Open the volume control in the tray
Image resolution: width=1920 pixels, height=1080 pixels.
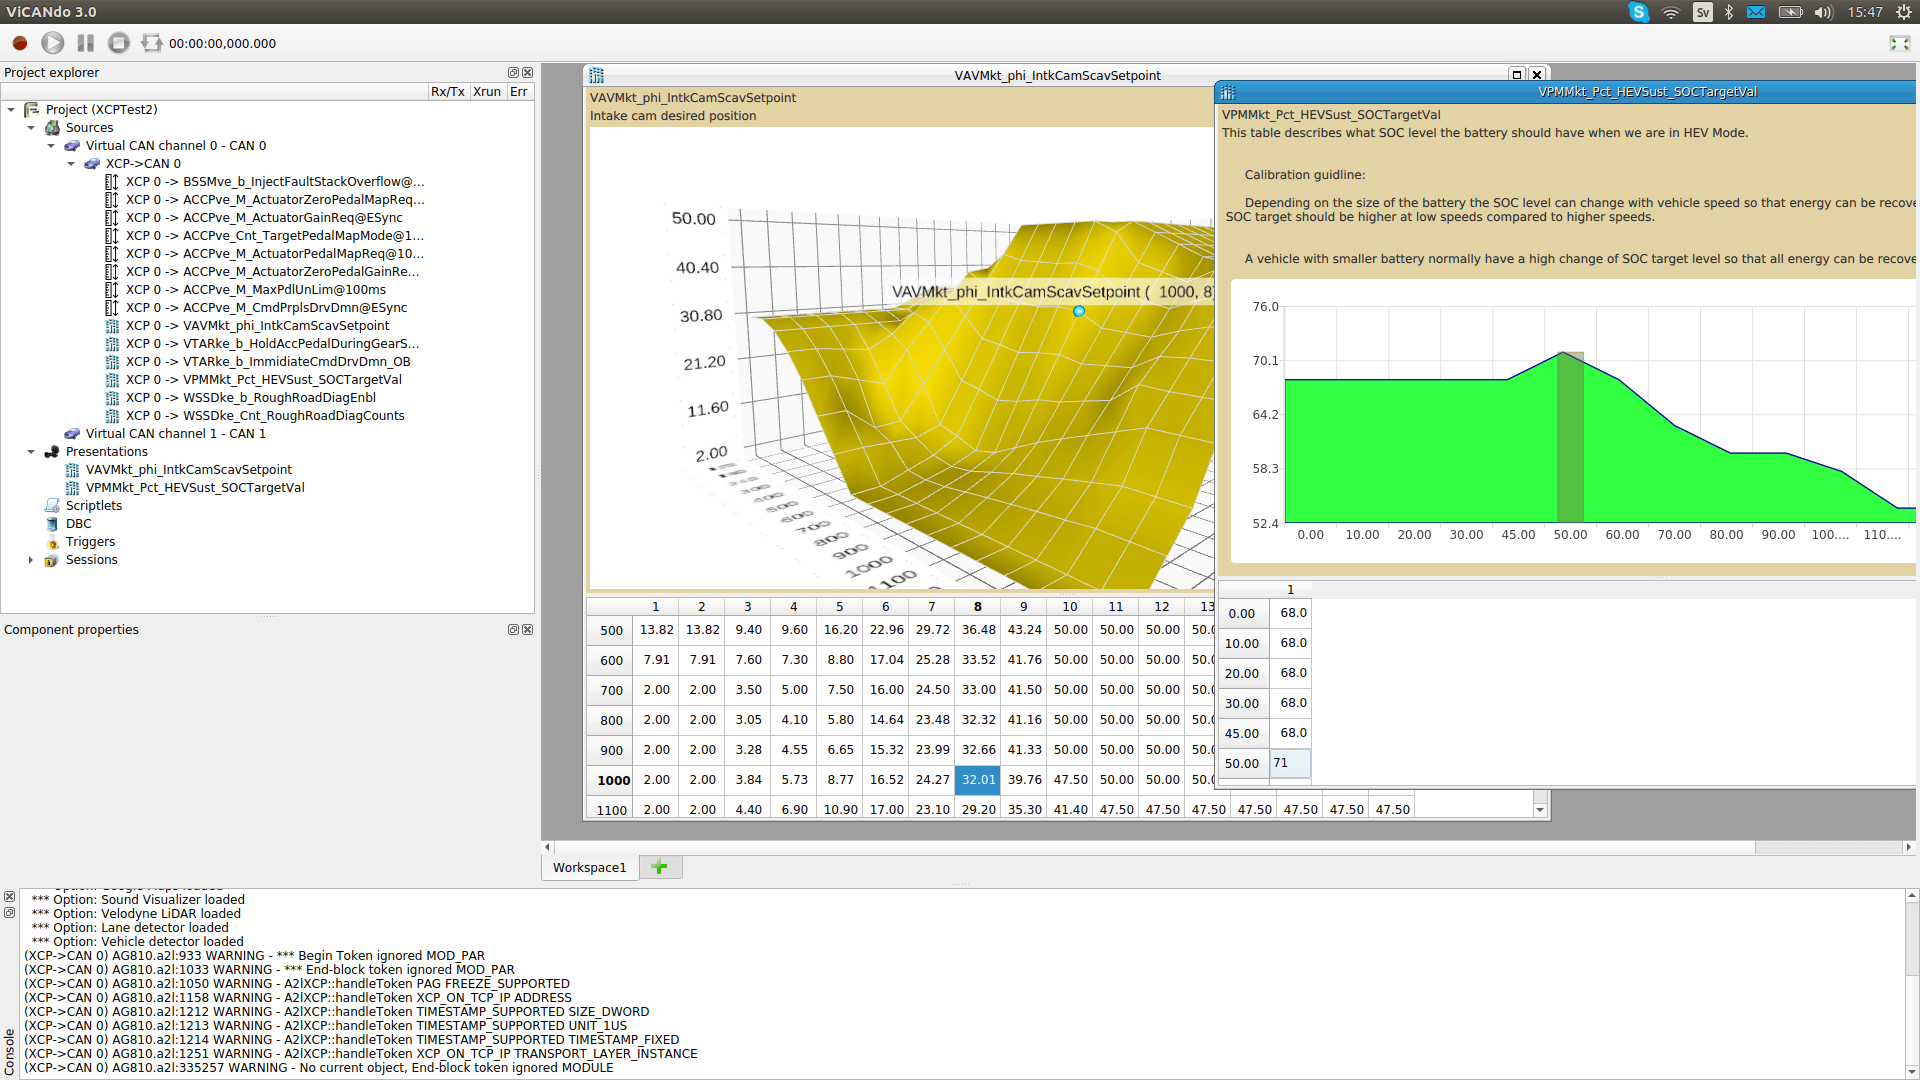pyautogui.click(x=1823, y=12)
